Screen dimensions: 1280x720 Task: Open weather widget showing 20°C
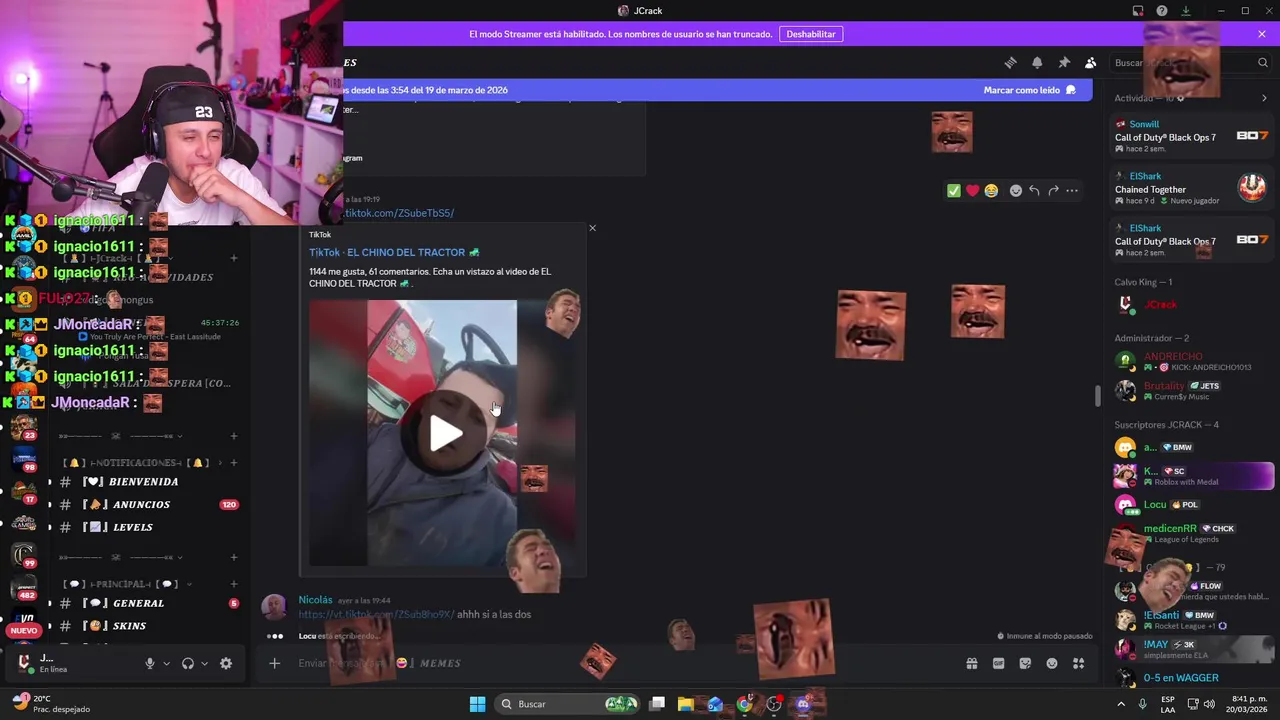point(50,704)
